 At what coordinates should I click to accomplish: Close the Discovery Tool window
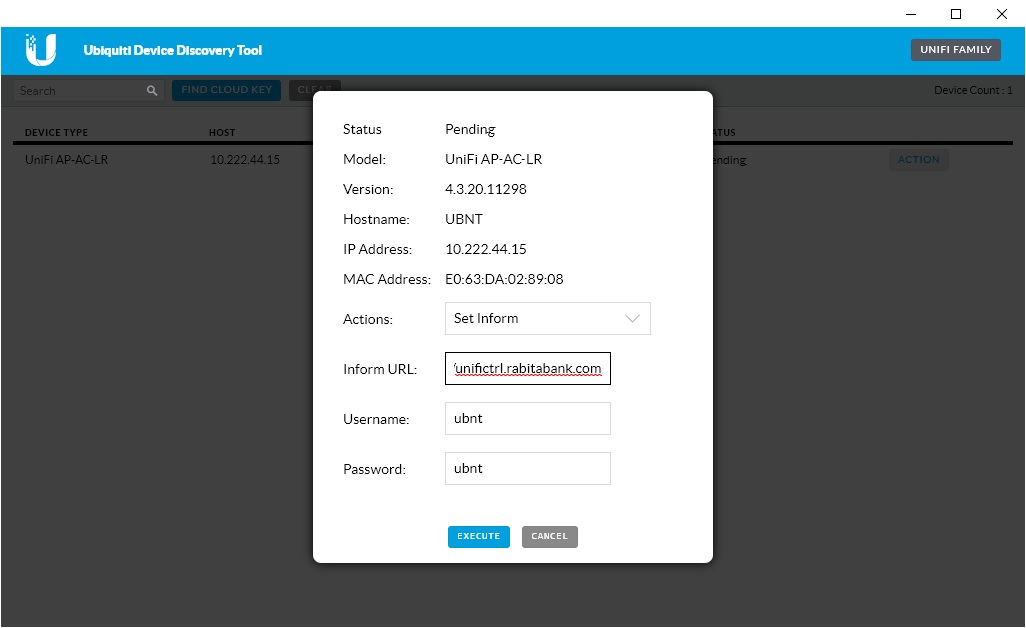(1002, 14)
